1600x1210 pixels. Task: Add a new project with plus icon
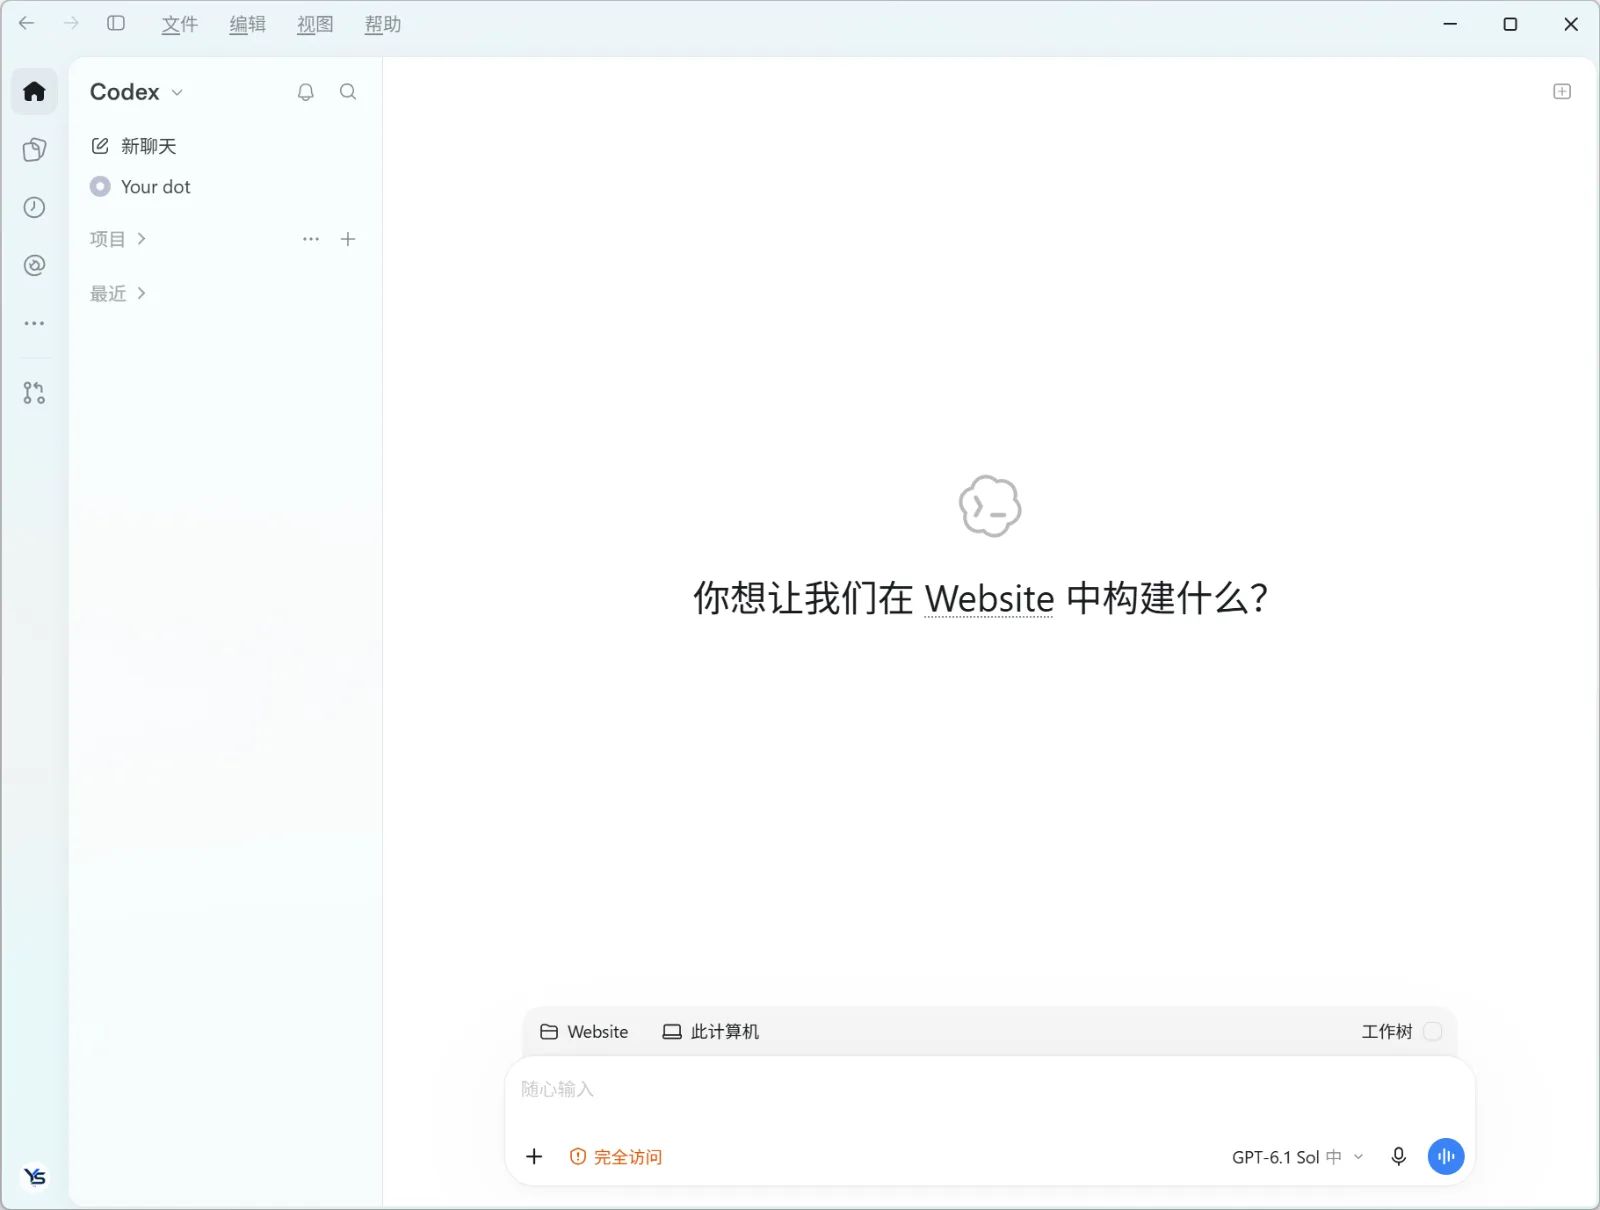(348, 239)
